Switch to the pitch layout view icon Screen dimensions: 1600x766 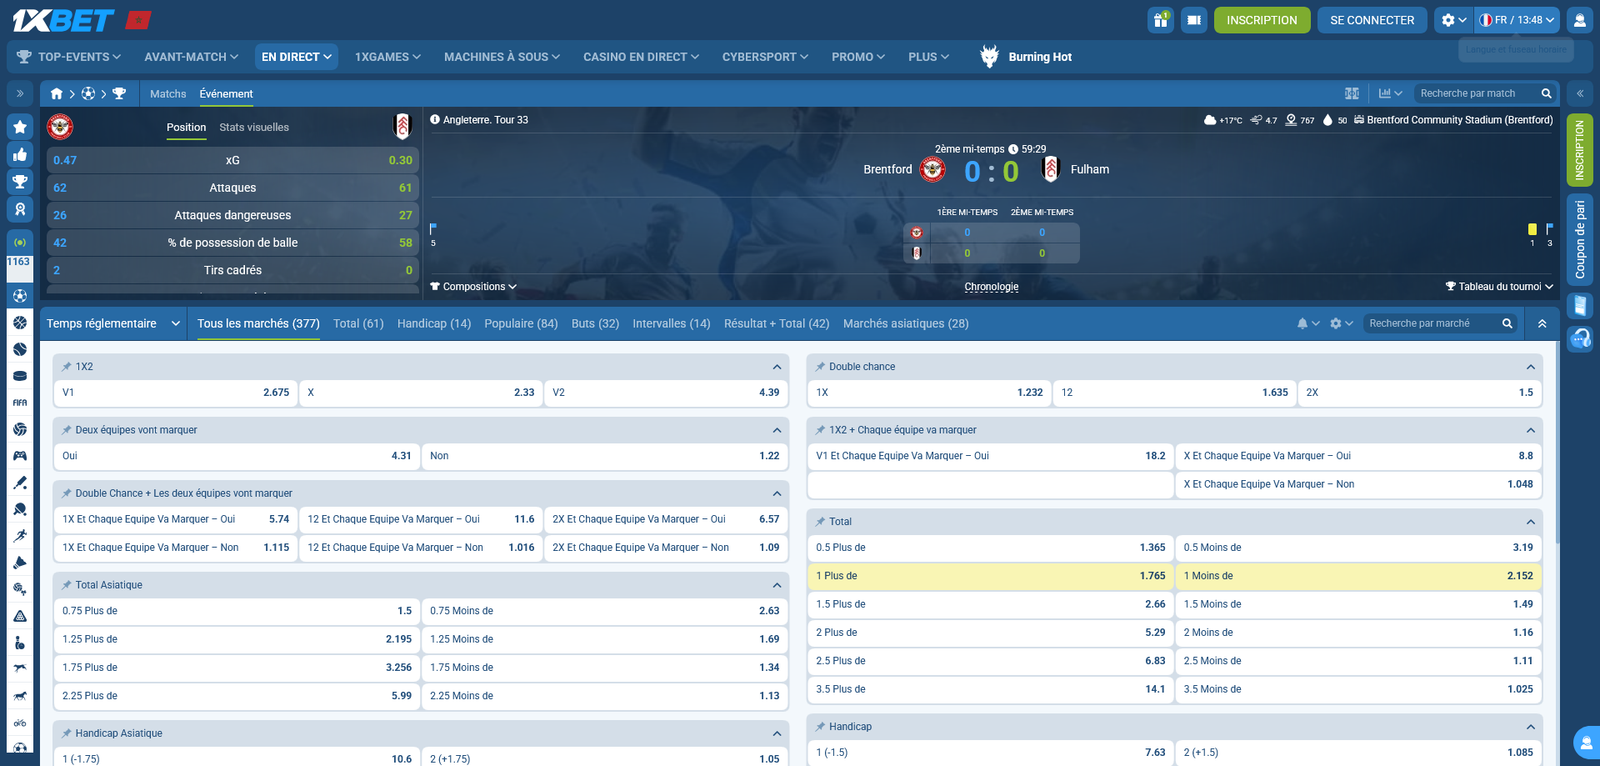(x=1352, y=93)
